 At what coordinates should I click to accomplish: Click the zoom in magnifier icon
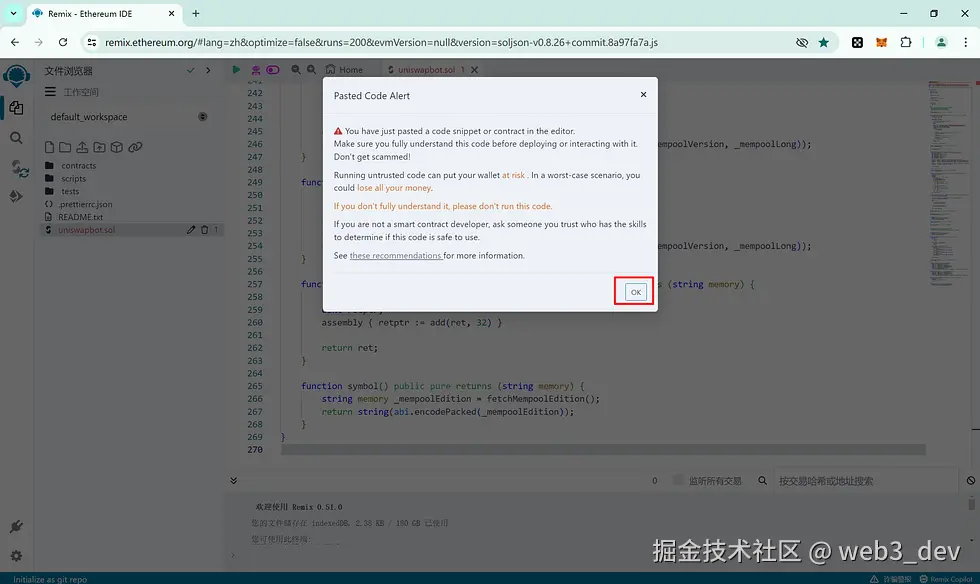pyautogui.click(x=311, y=69)
